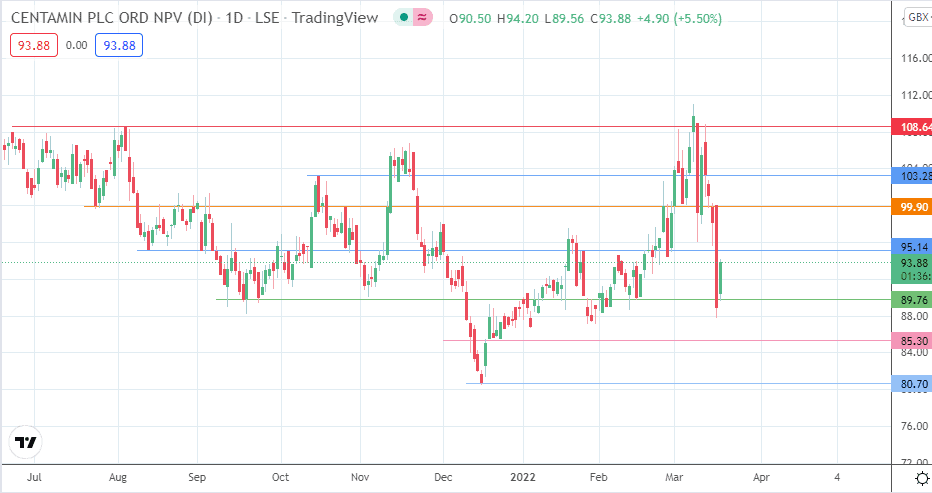The image size is (932, 493).
Task: Click the Apr label on time axis
Action: pos(761,477)
